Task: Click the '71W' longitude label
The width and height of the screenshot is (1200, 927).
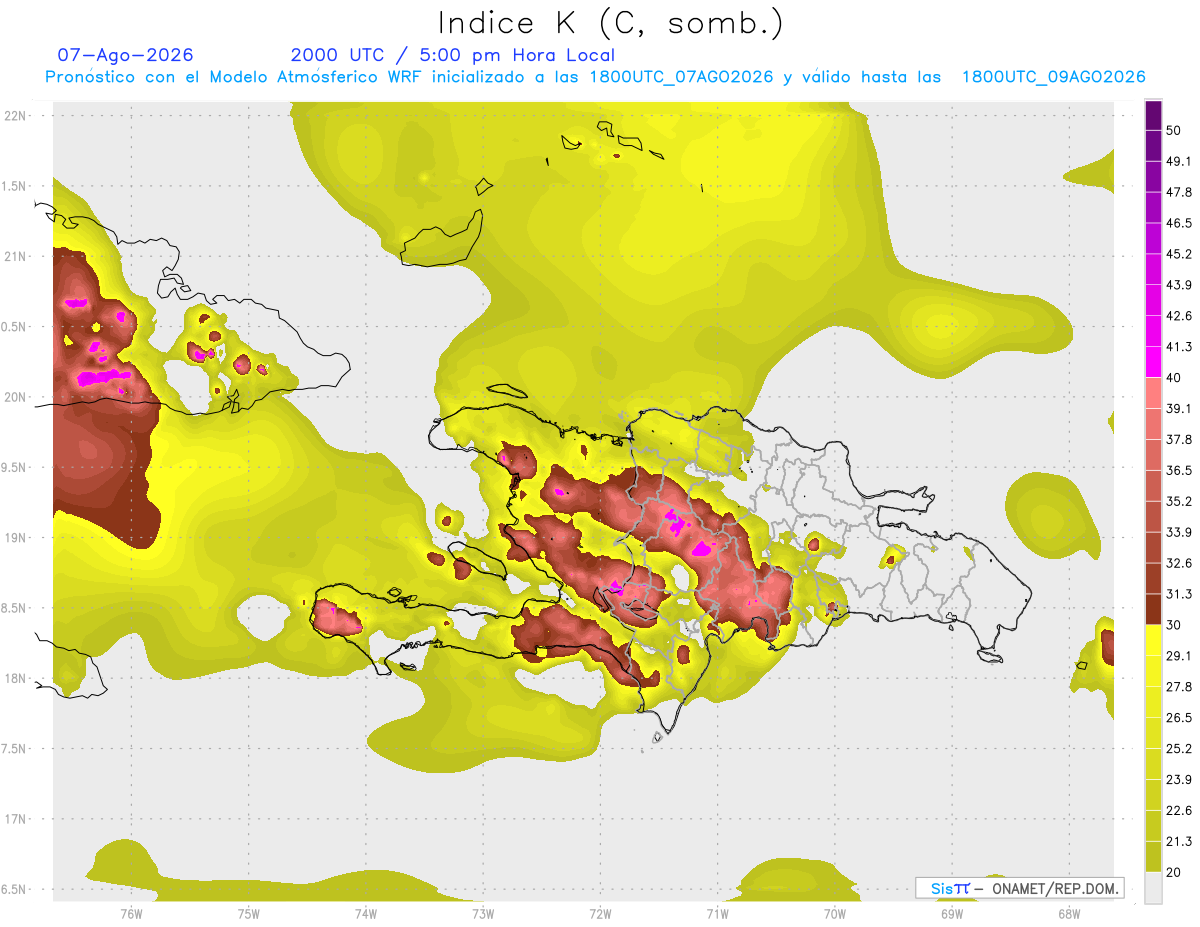Action: coord(717,913)
